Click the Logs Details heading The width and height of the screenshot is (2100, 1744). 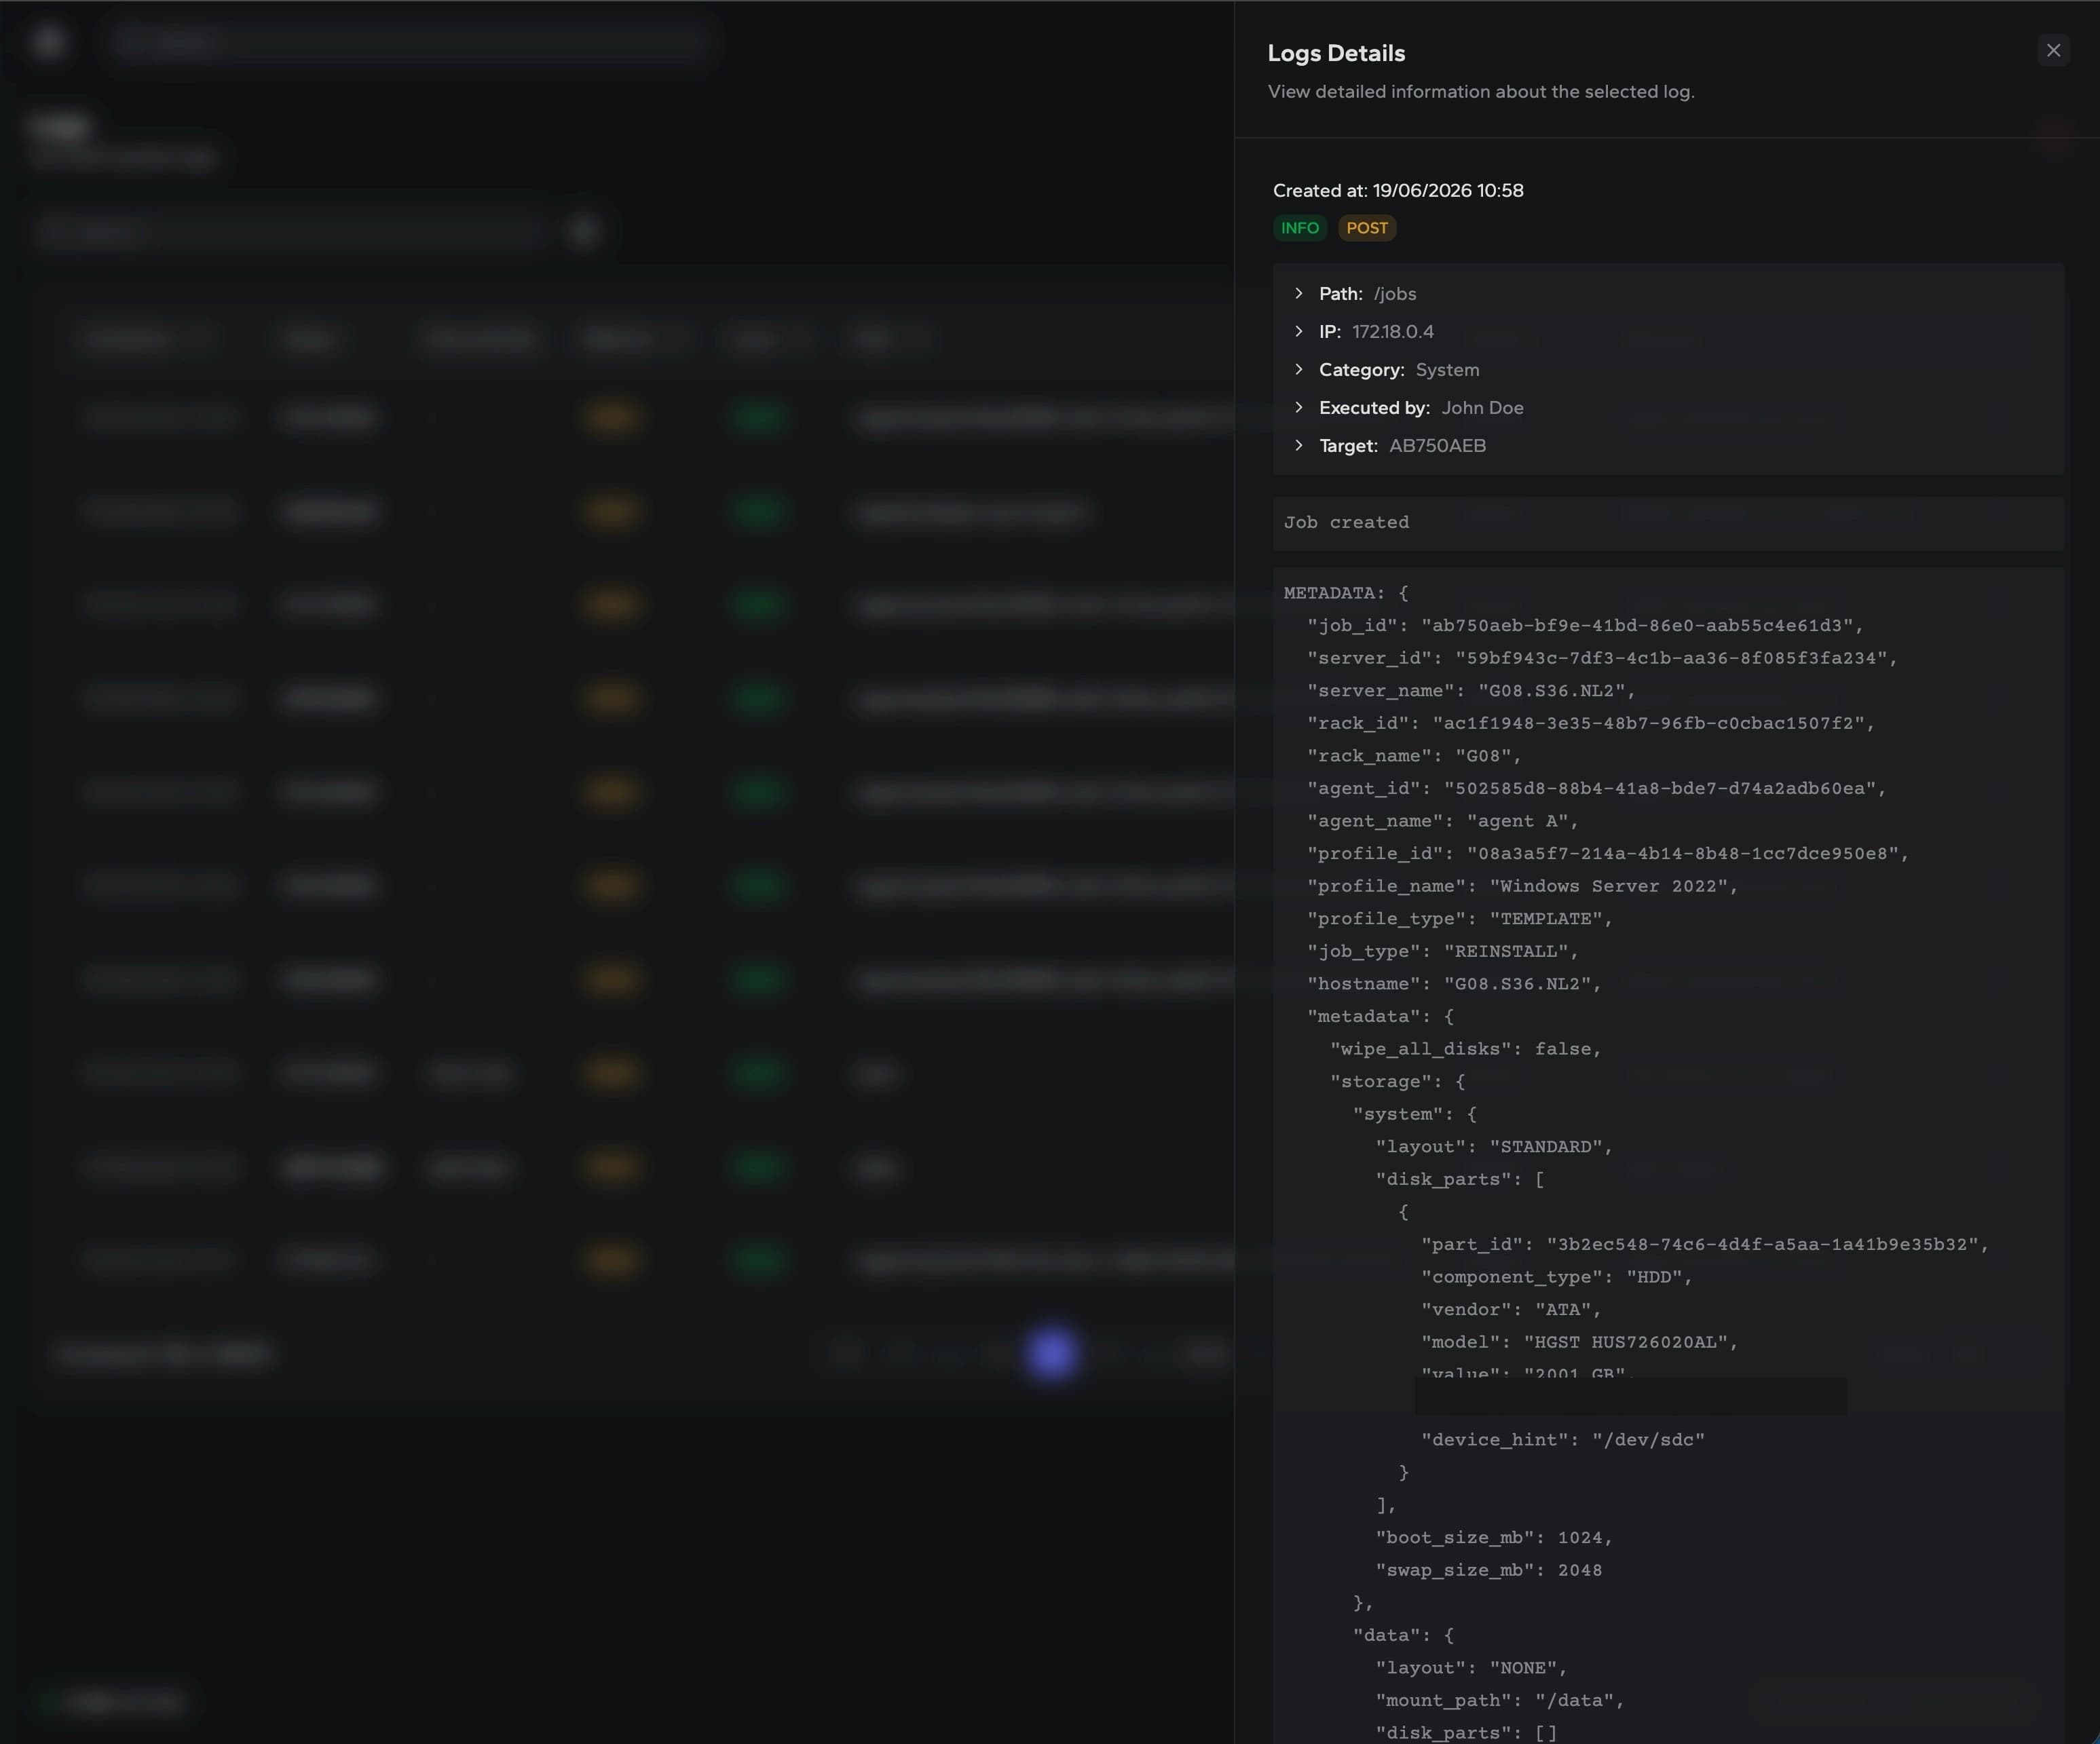[x=1336, y=53]
